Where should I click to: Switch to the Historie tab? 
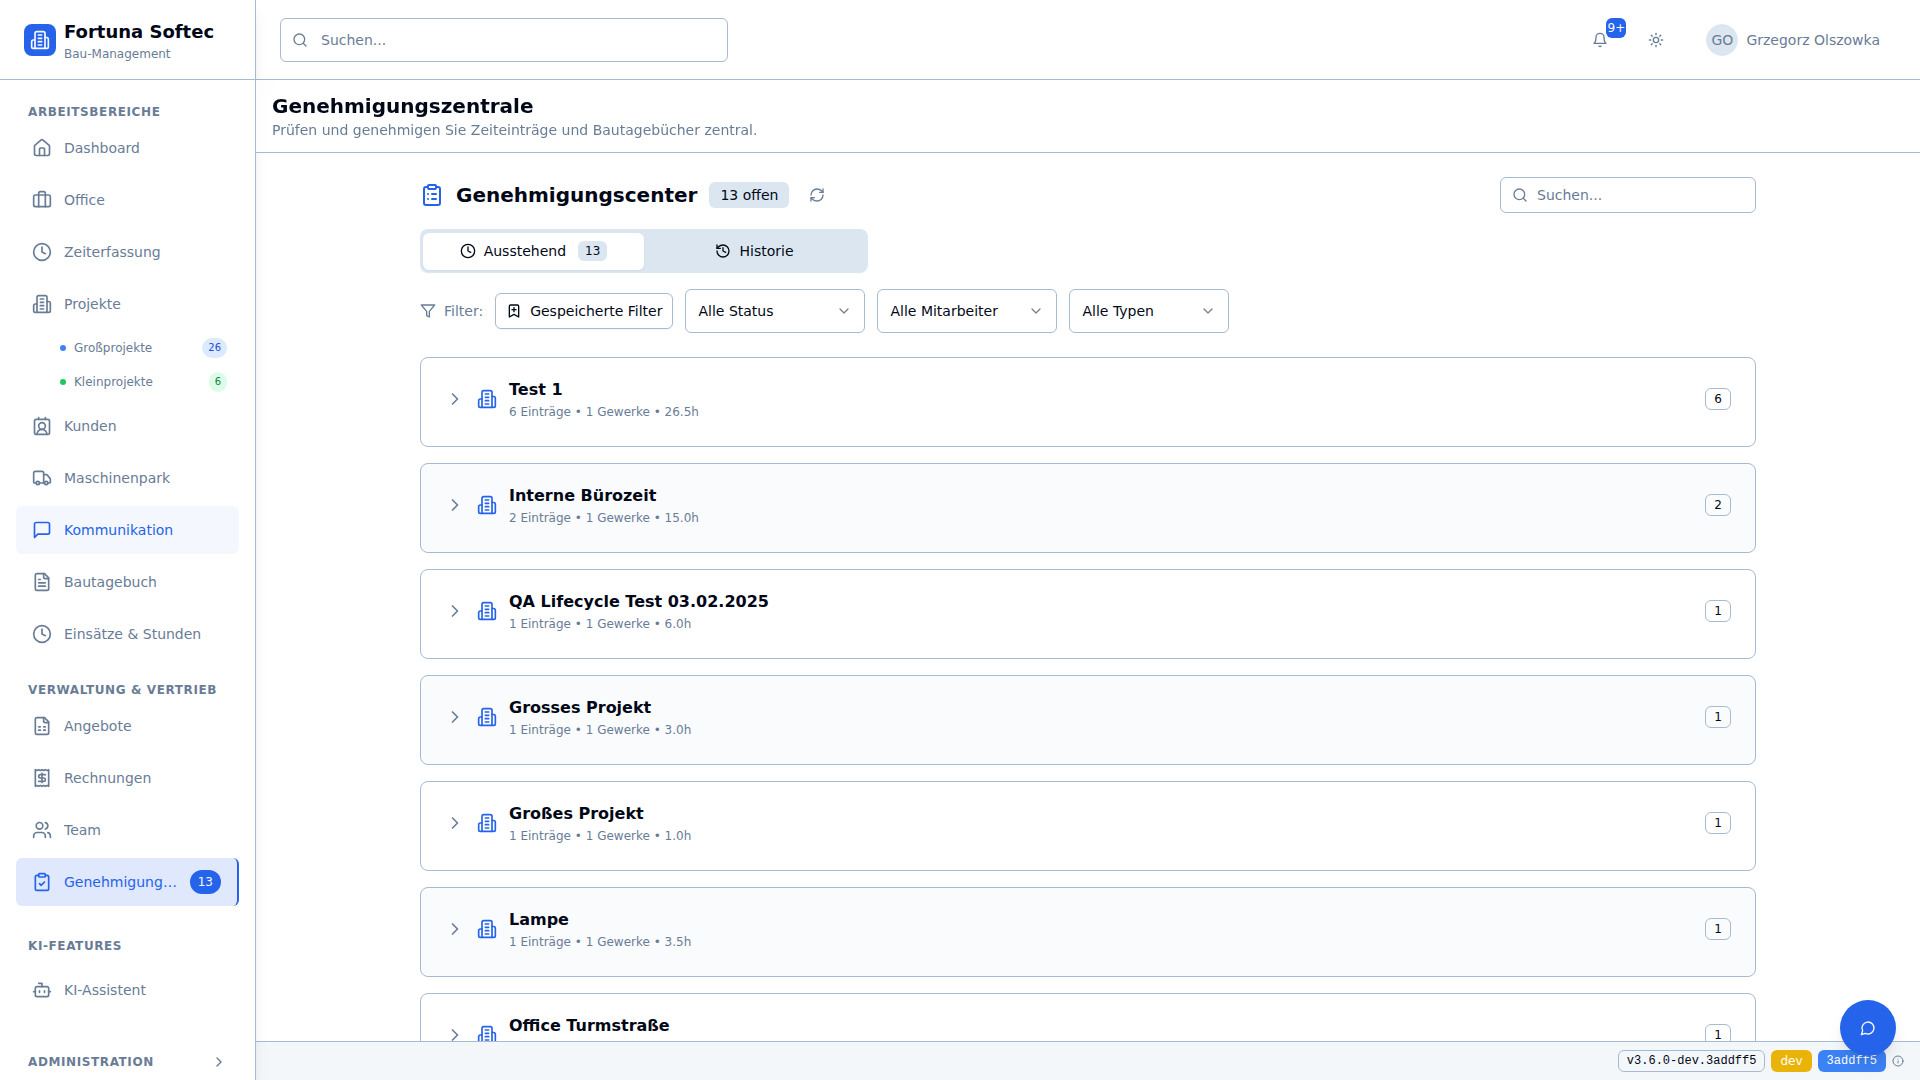tap(755, 251)
